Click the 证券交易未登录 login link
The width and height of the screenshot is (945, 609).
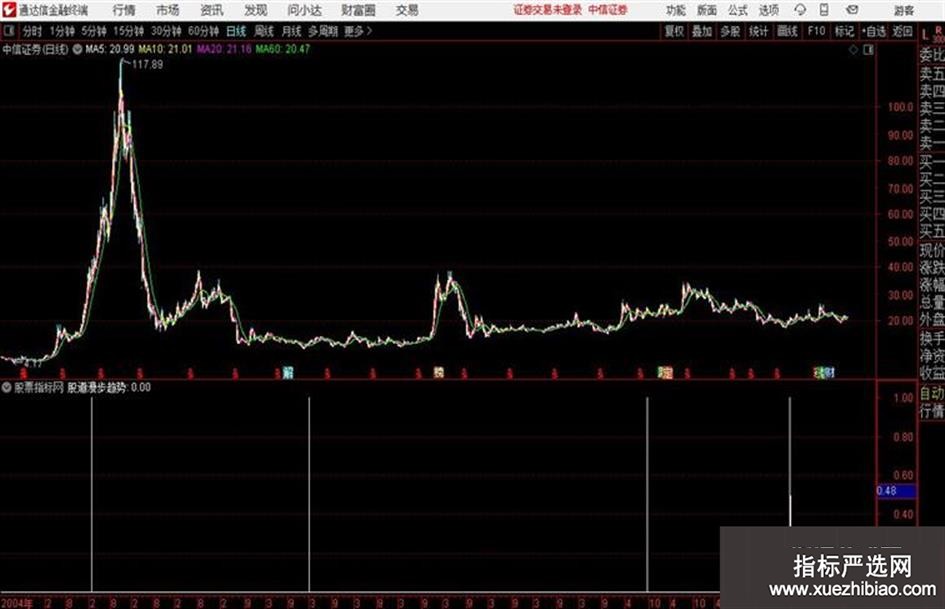(548, 10)
